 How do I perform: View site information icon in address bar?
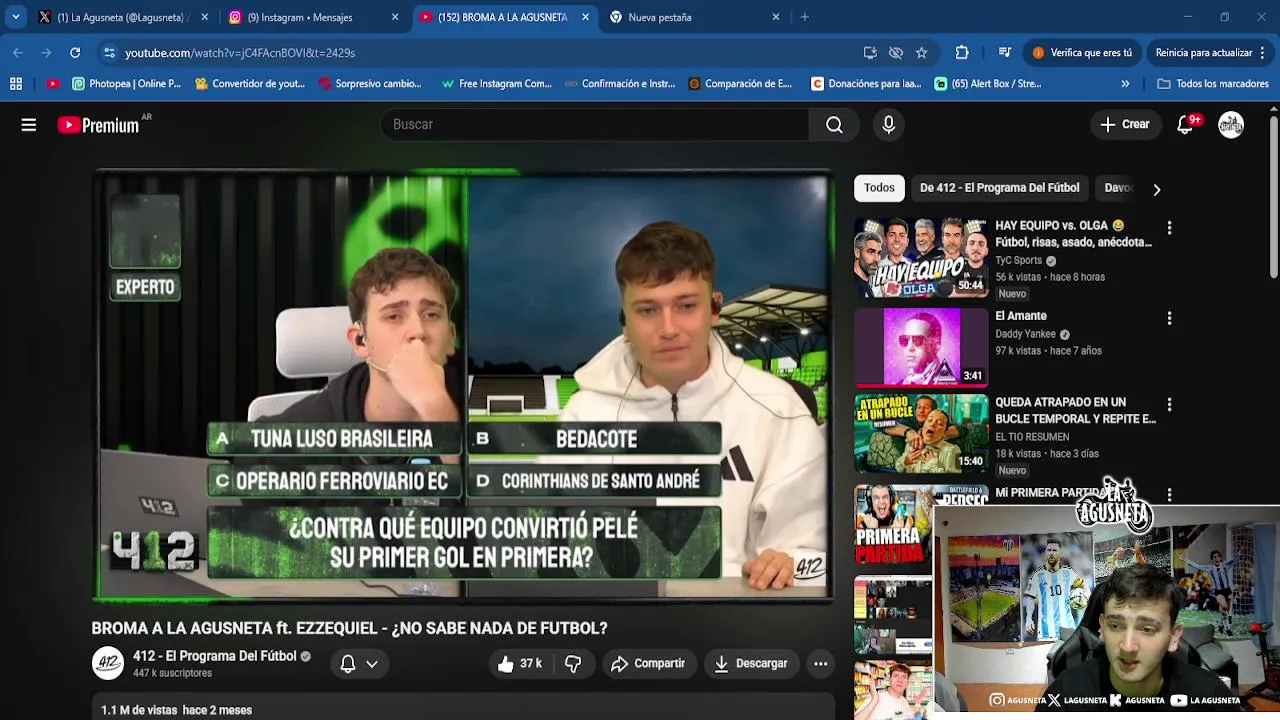pyautogui.click(x=109, y=53)
